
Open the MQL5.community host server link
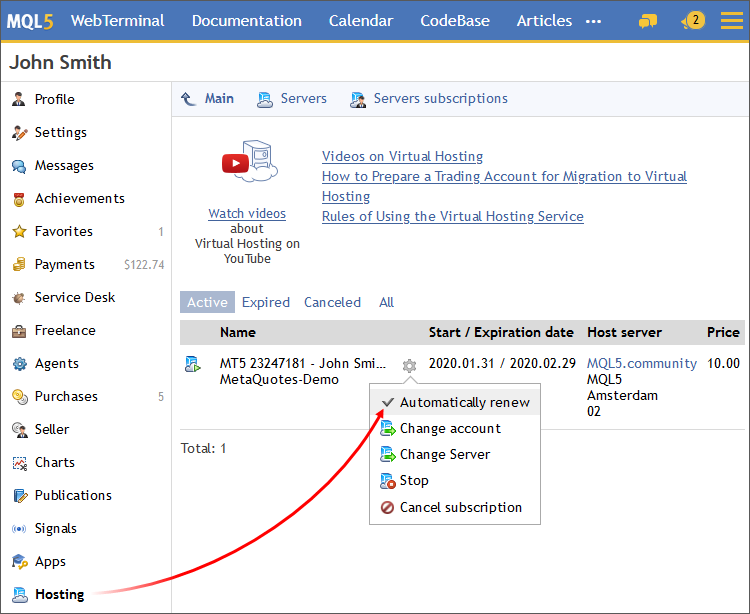pyautogui.click(x=641, y=363)
